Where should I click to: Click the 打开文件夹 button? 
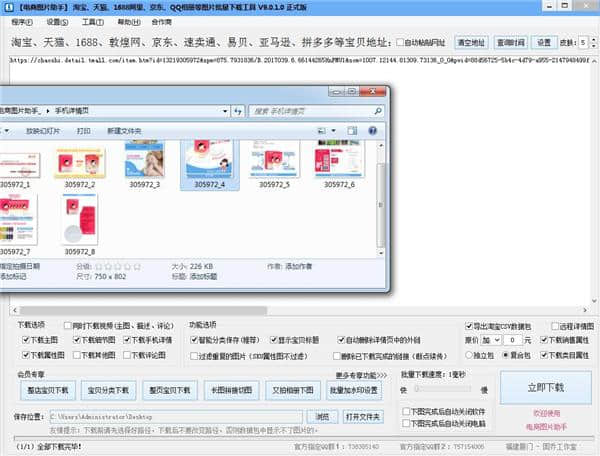362,417
